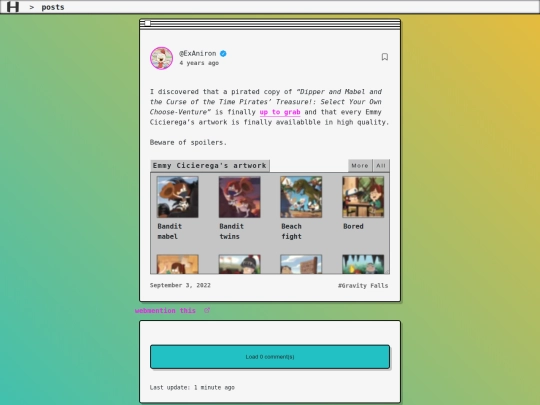Click the Load 0 comment(s) button
The image size is (540, 405).
pyautogui.click(x=270, y=357)
